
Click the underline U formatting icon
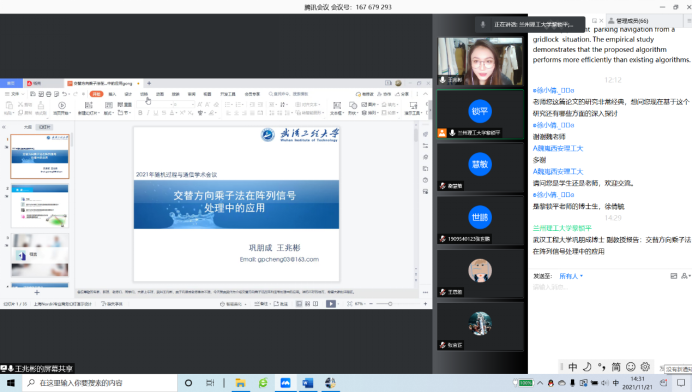click(156, 113)
